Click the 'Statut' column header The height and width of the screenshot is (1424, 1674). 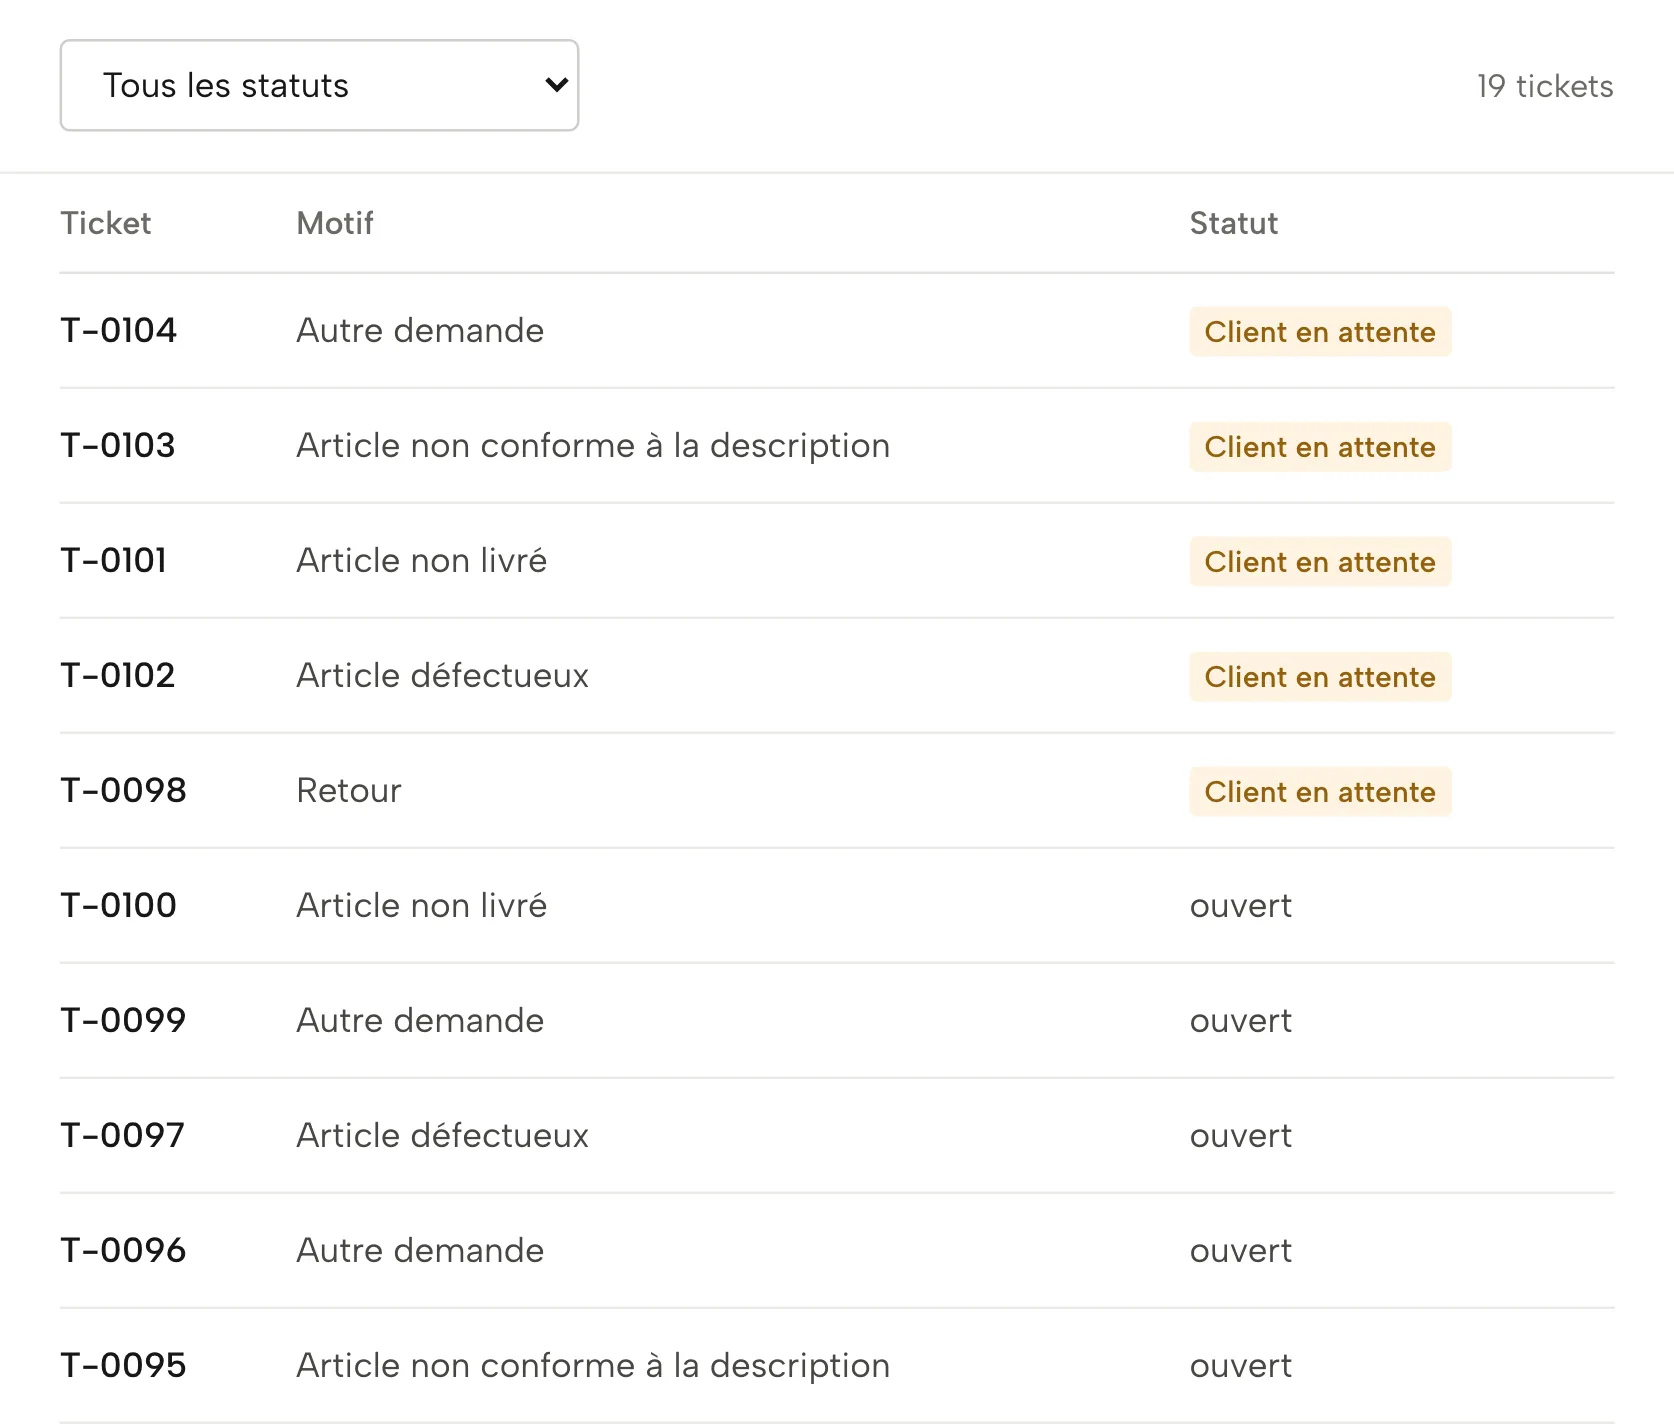pyautogui.click(x=1234, y=223)
